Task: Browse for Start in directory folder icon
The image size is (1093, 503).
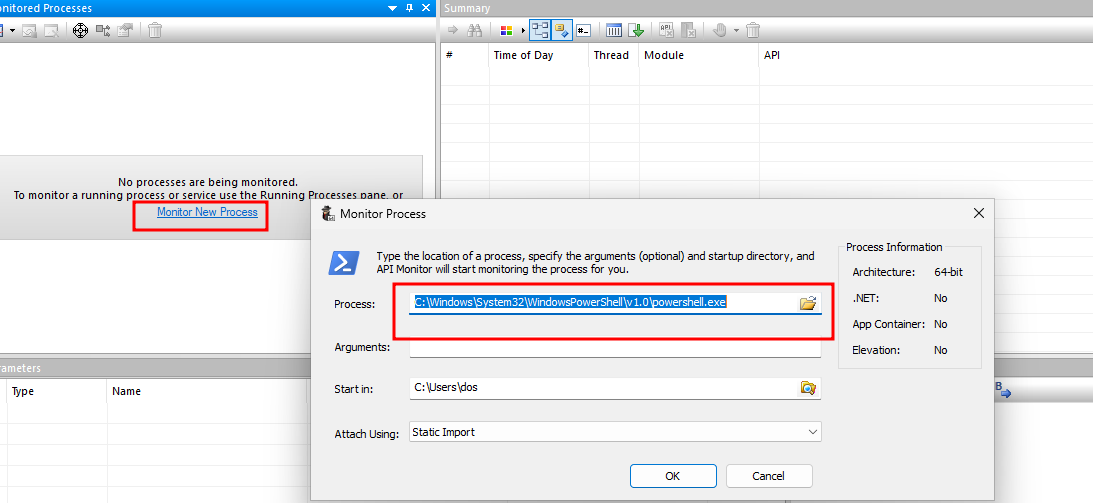Action: (x=808, y=388)
